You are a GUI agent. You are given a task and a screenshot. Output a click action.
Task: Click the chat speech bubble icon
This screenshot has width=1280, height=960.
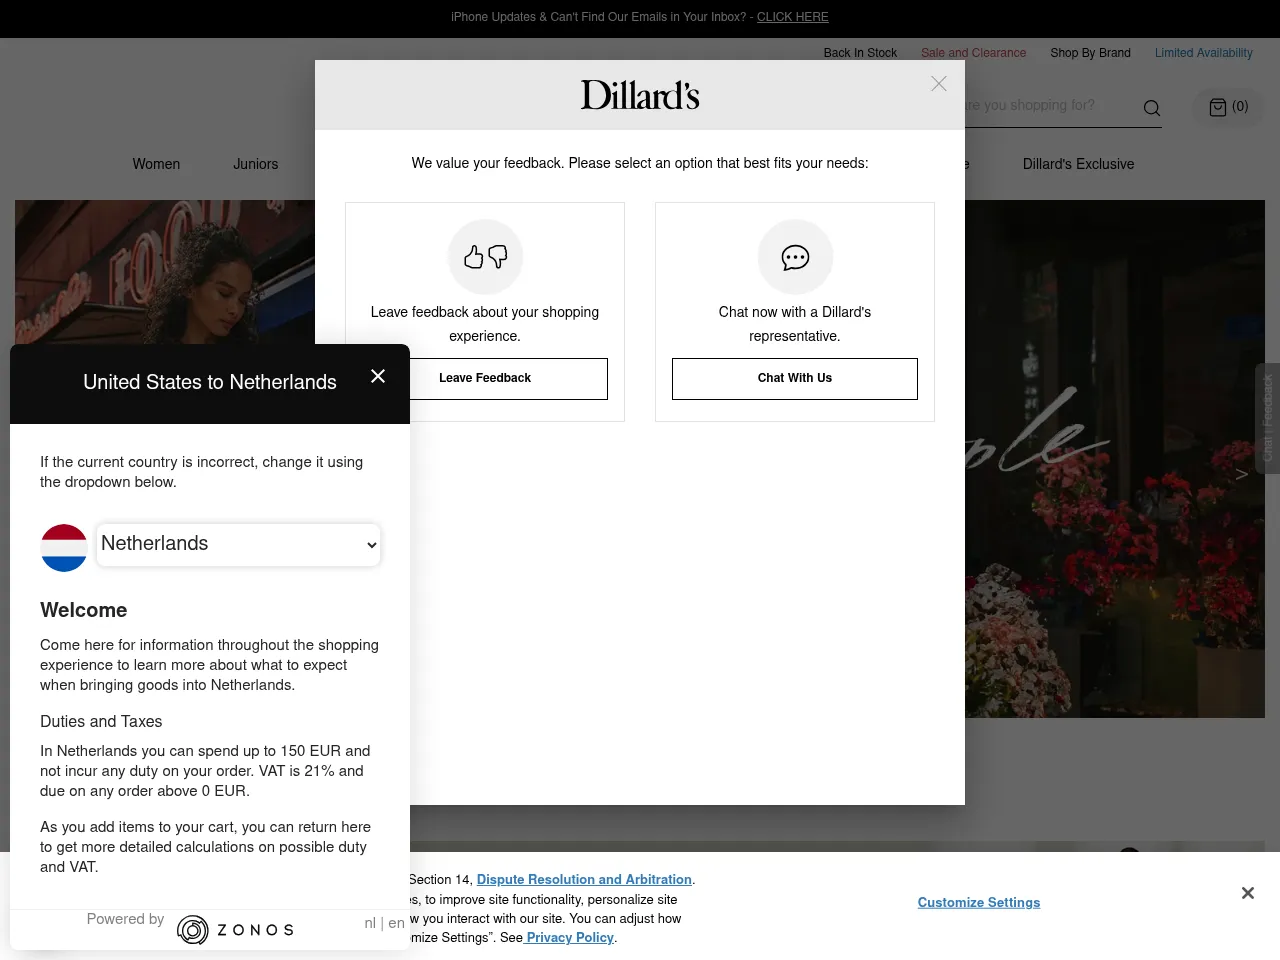coord(794,257)
